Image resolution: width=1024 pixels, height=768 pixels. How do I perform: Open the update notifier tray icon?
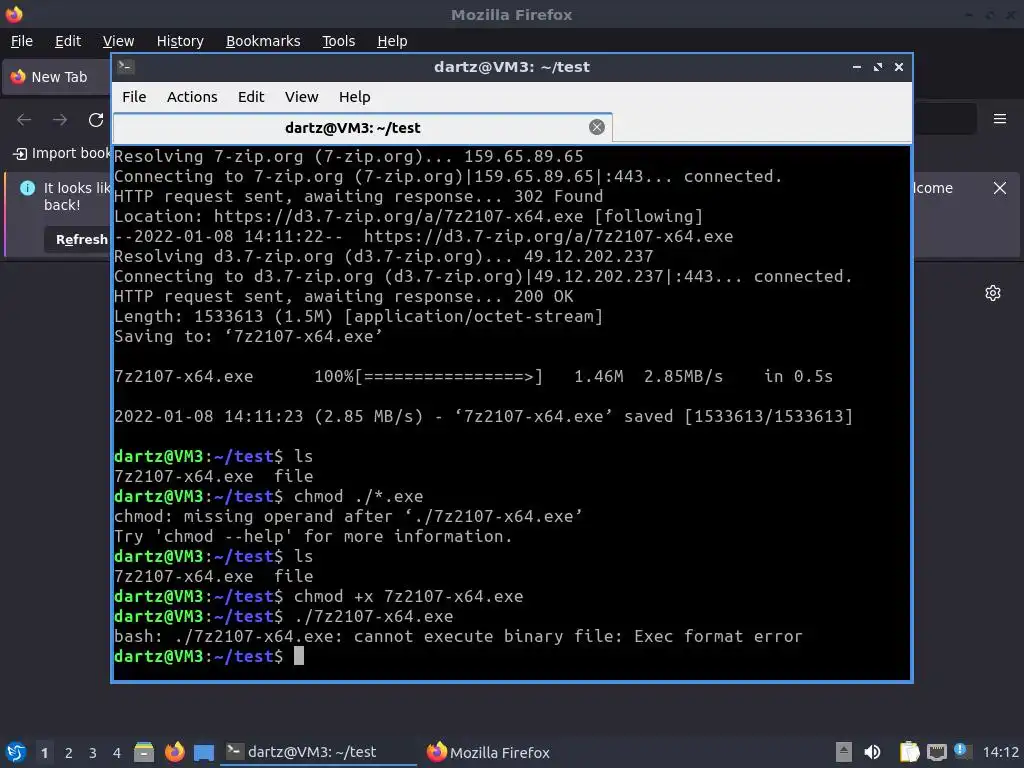pos(961,750)
